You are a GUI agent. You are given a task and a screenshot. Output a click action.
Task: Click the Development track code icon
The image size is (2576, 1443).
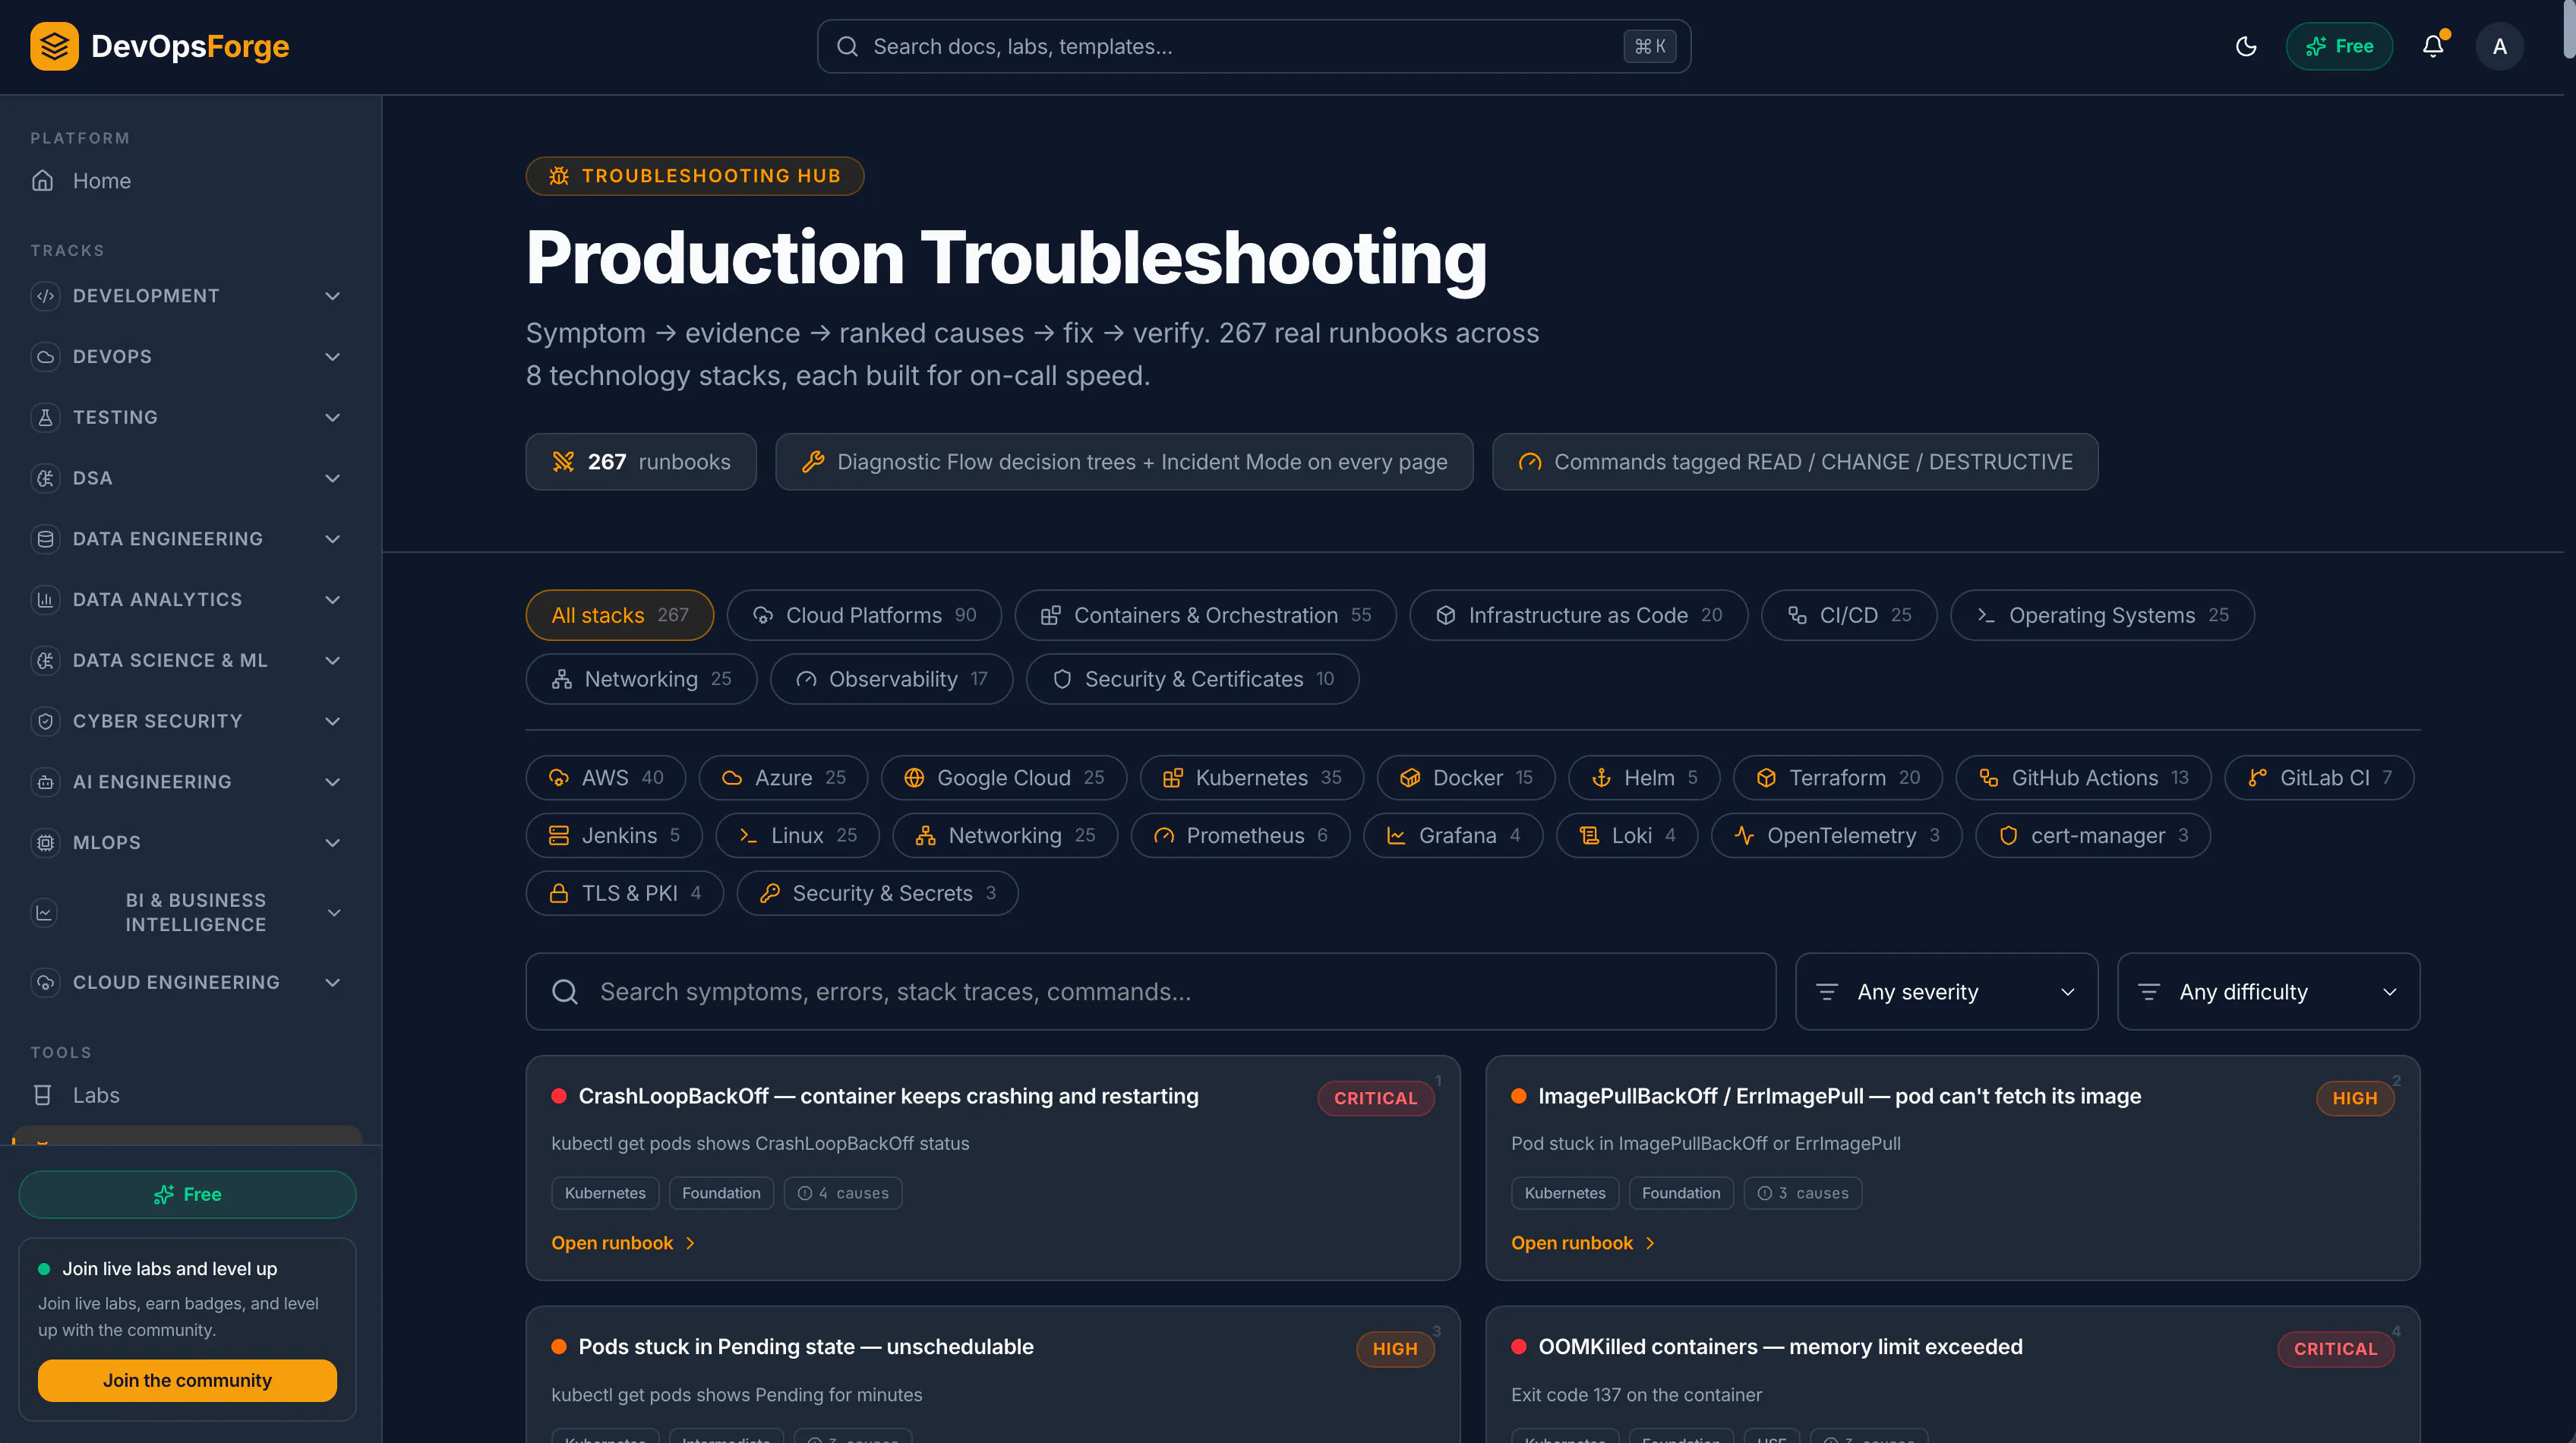tap(45, 296)
